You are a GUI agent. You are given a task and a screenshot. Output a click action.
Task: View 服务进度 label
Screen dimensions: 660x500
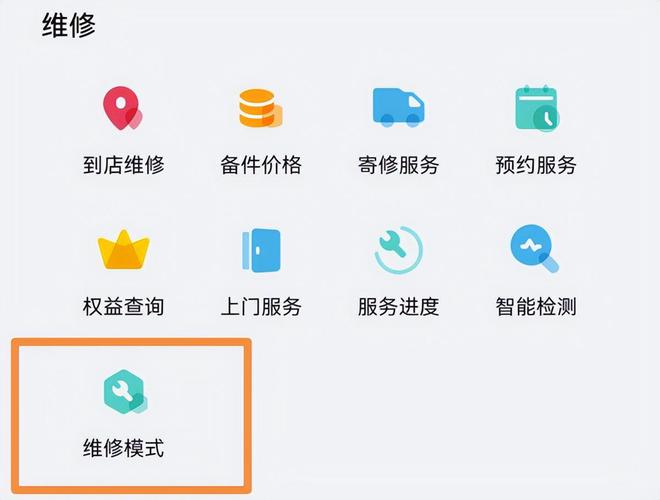[x=398, y=306]
